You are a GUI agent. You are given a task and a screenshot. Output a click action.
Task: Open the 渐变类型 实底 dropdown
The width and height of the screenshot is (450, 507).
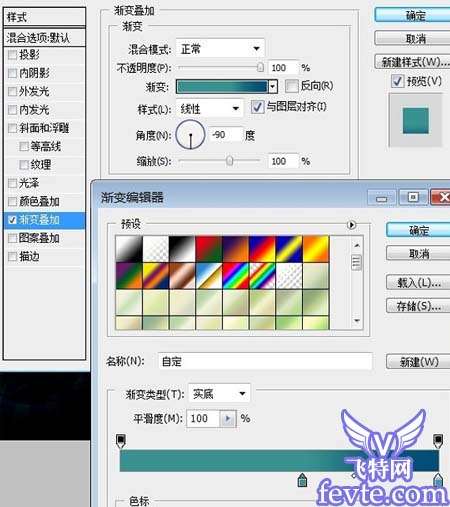coord(219,394)
